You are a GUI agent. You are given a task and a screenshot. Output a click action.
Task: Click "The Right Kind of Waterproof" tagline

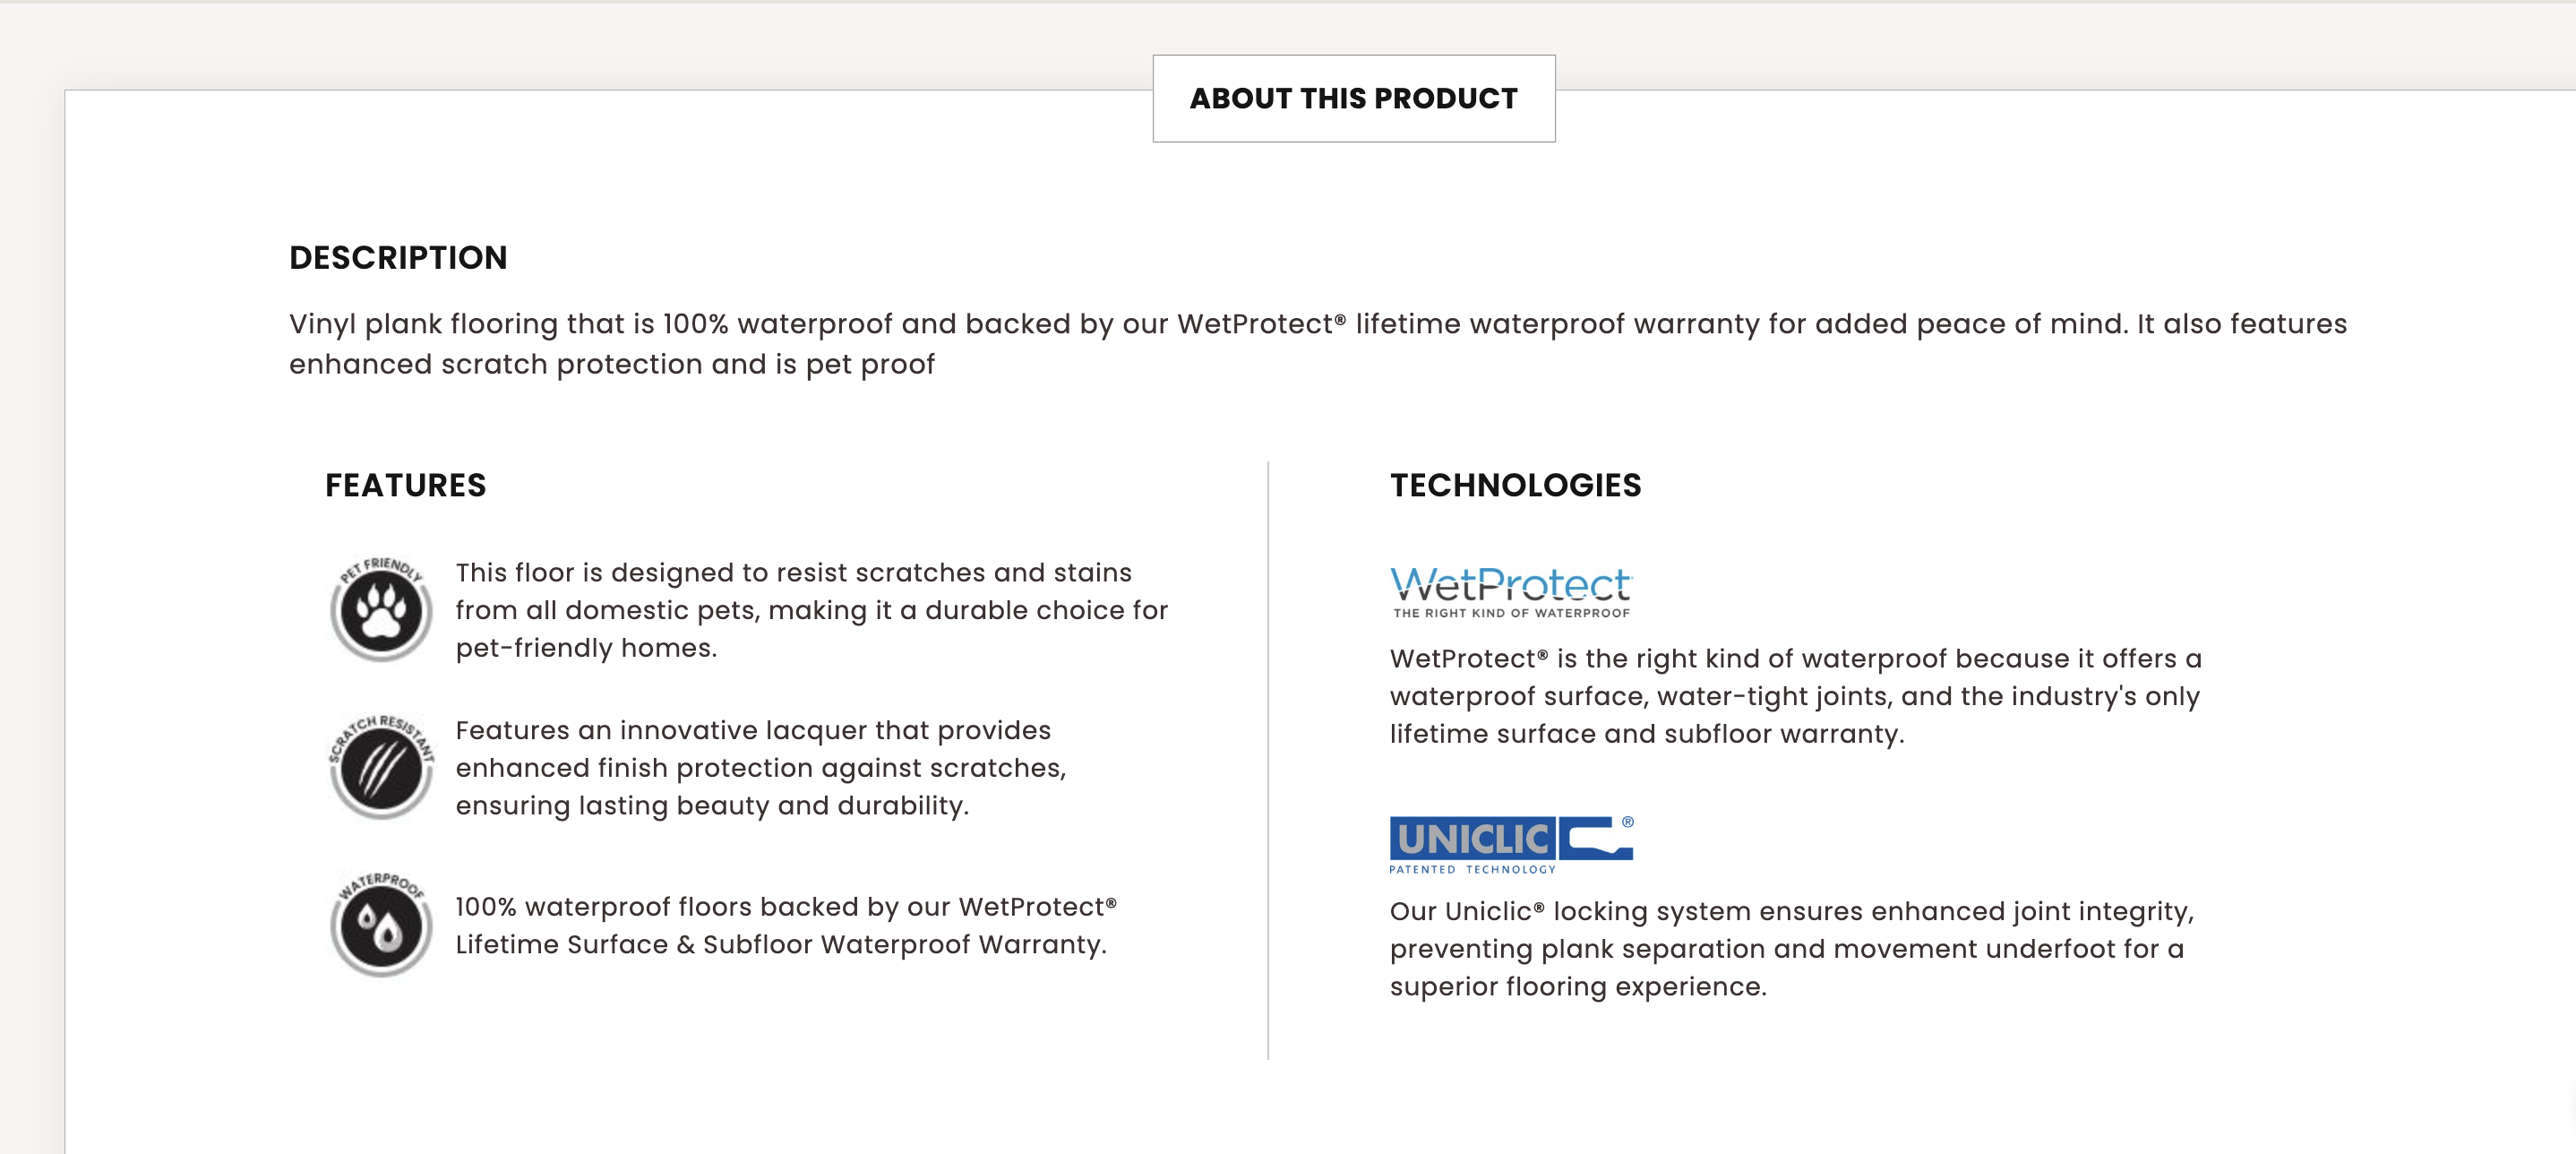1511,613
